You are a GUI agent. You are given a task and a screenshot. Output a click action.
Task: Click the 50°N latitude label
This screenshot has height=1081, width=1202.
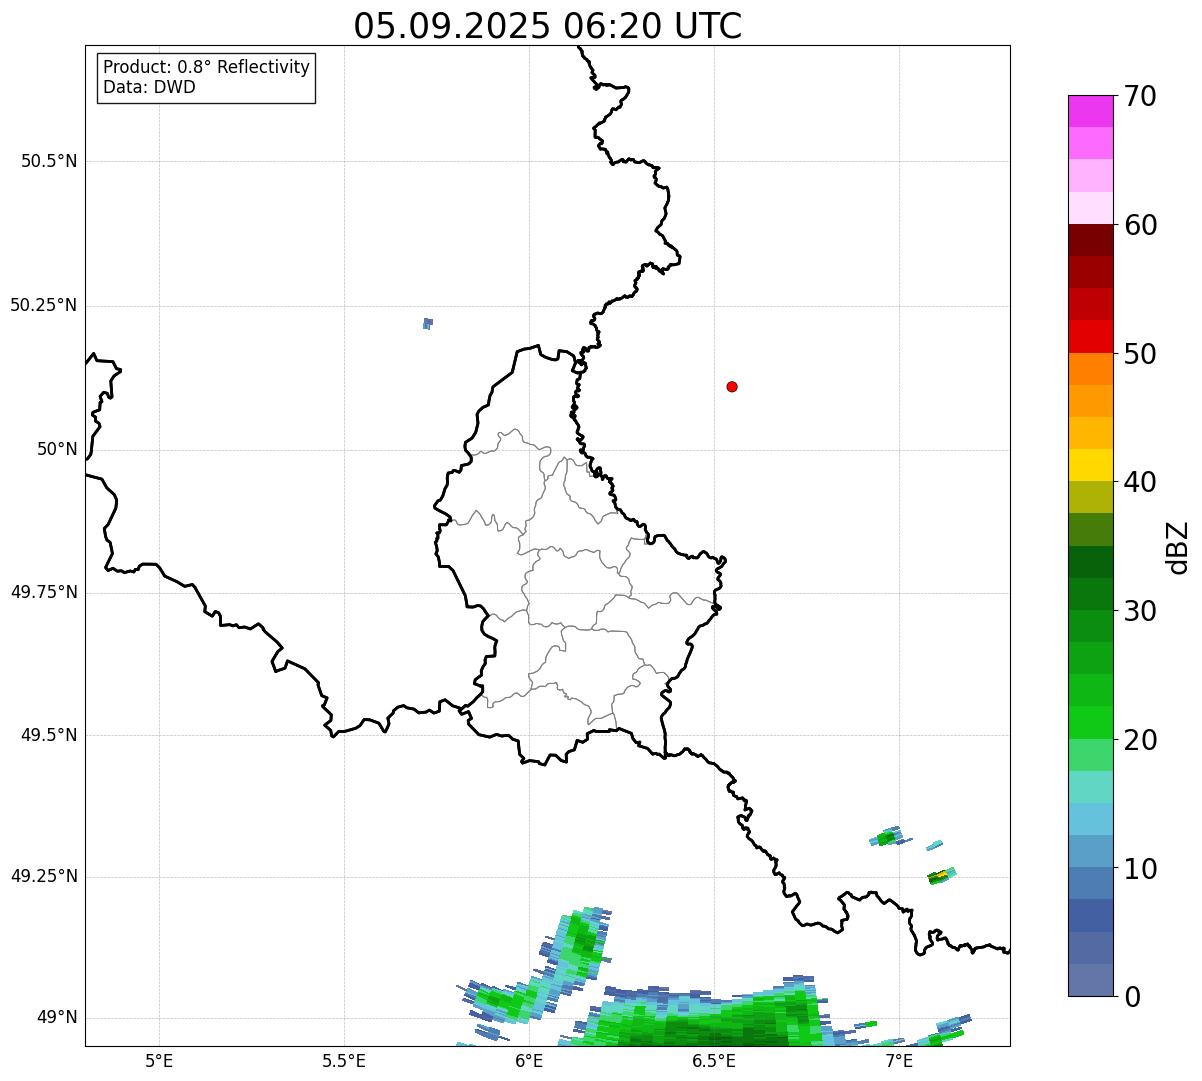pos(57,449)
